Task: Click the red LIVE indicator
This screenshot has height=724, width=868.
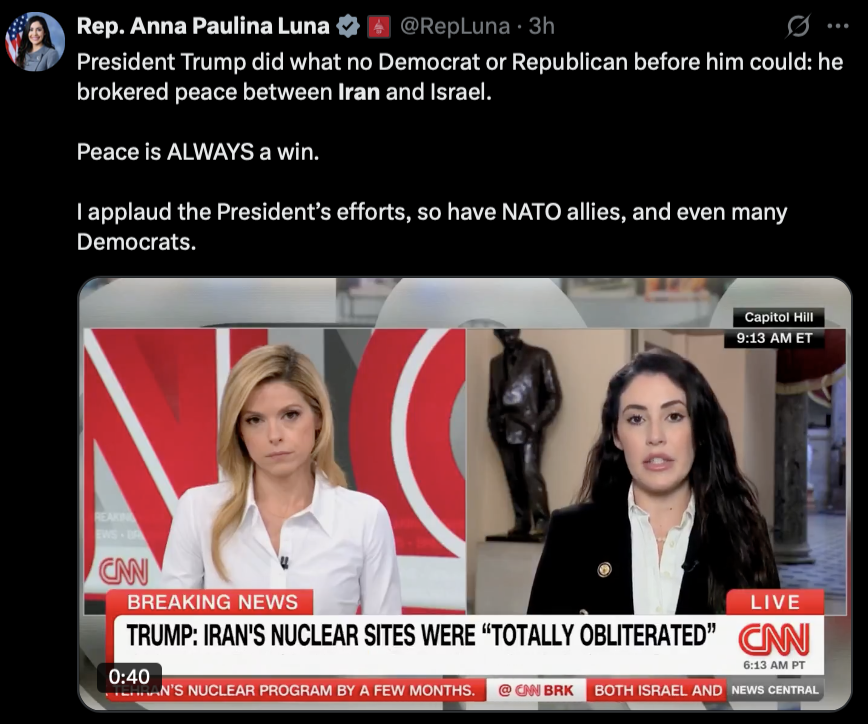Action: point(775,602)
